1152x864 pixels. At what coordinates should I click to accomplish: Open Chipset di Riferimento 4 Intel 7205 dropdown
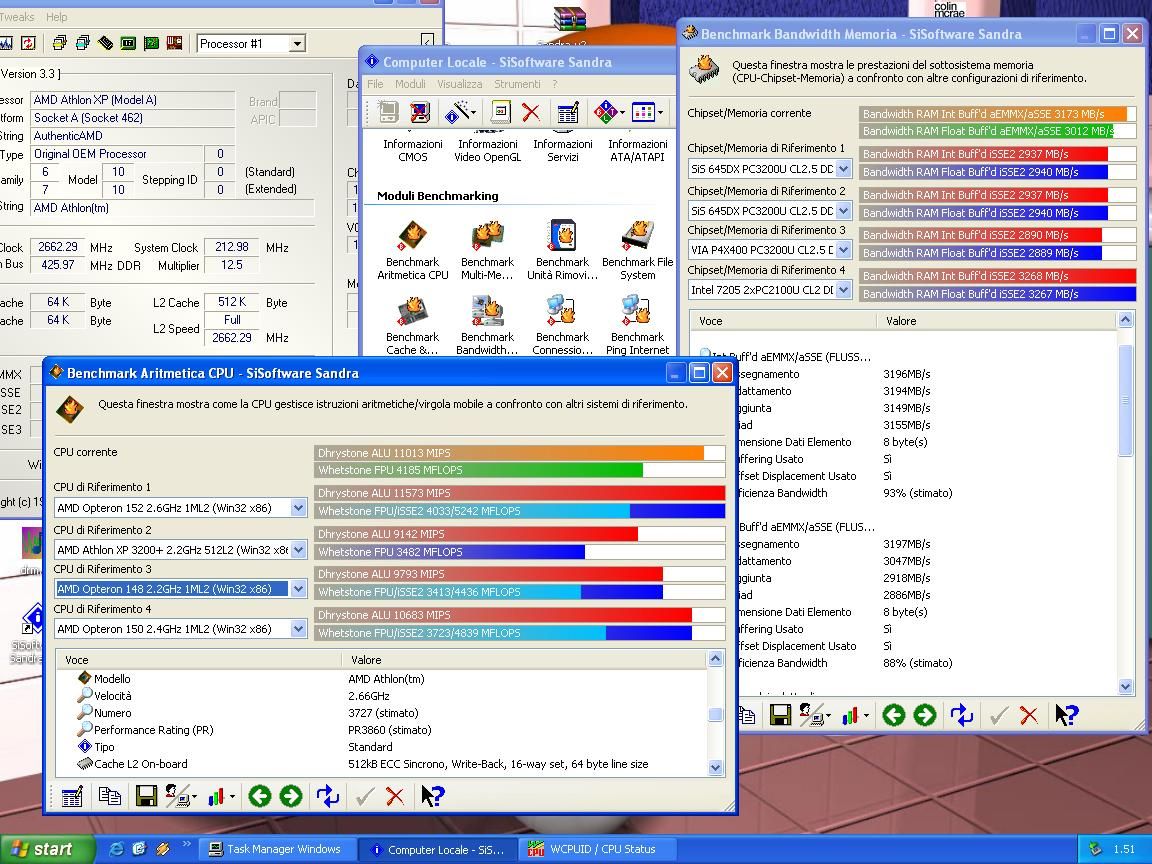843,289
